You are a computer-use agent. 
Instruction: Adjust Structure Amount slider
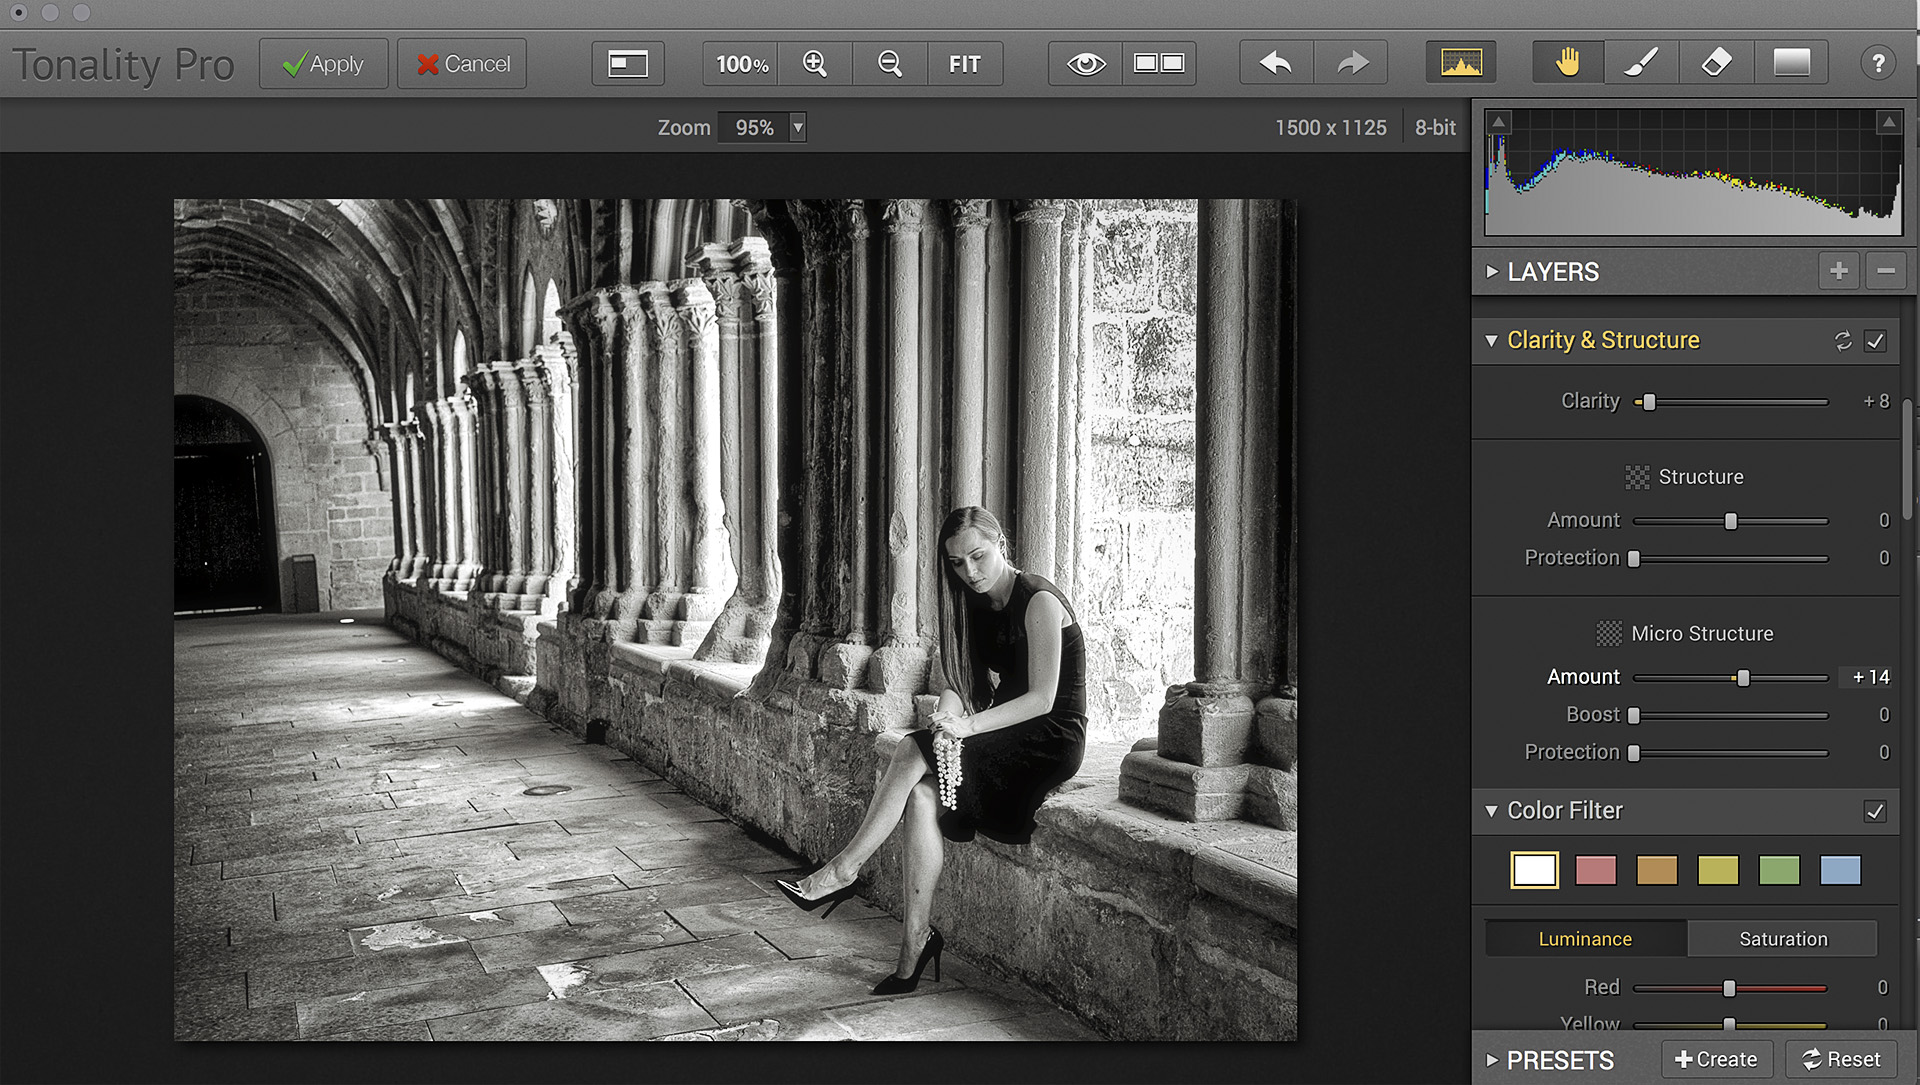[1730, 521]
